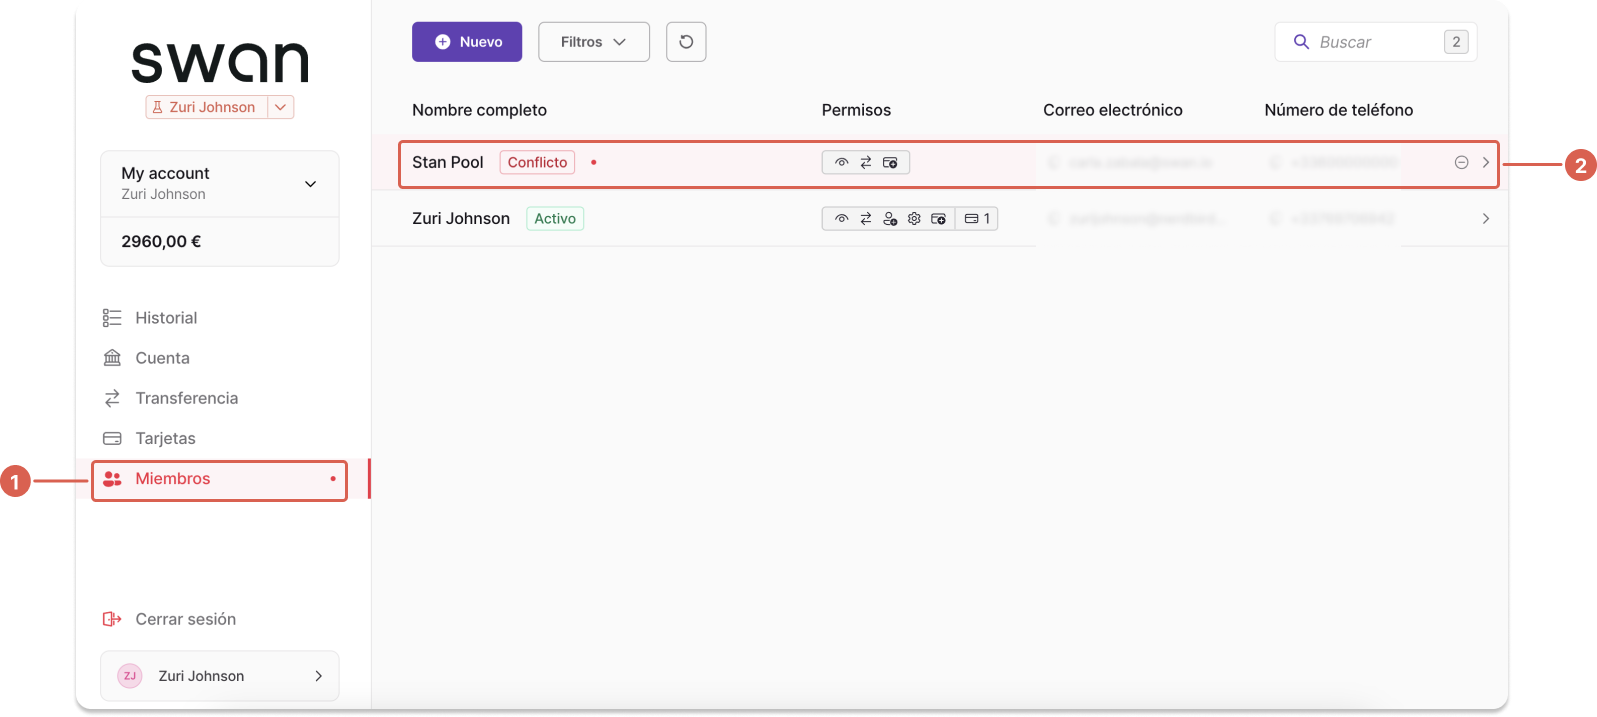
Task: Click Zuri Johnson's manage-members permission icon
Action: point(890,218)
